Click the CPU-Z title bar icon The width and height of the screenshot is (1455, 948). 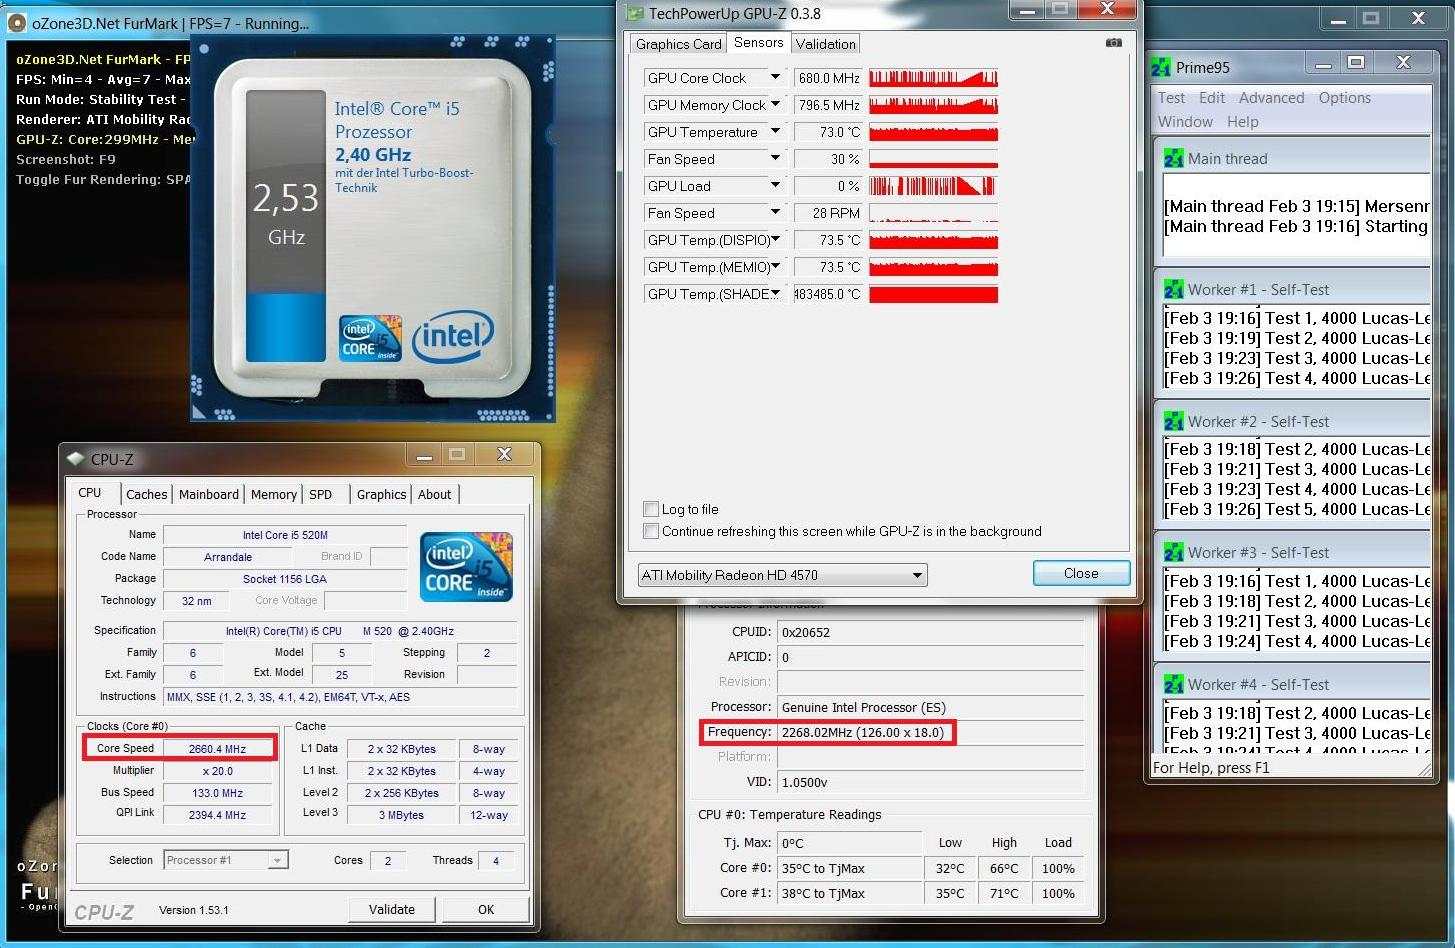(75, 459)
